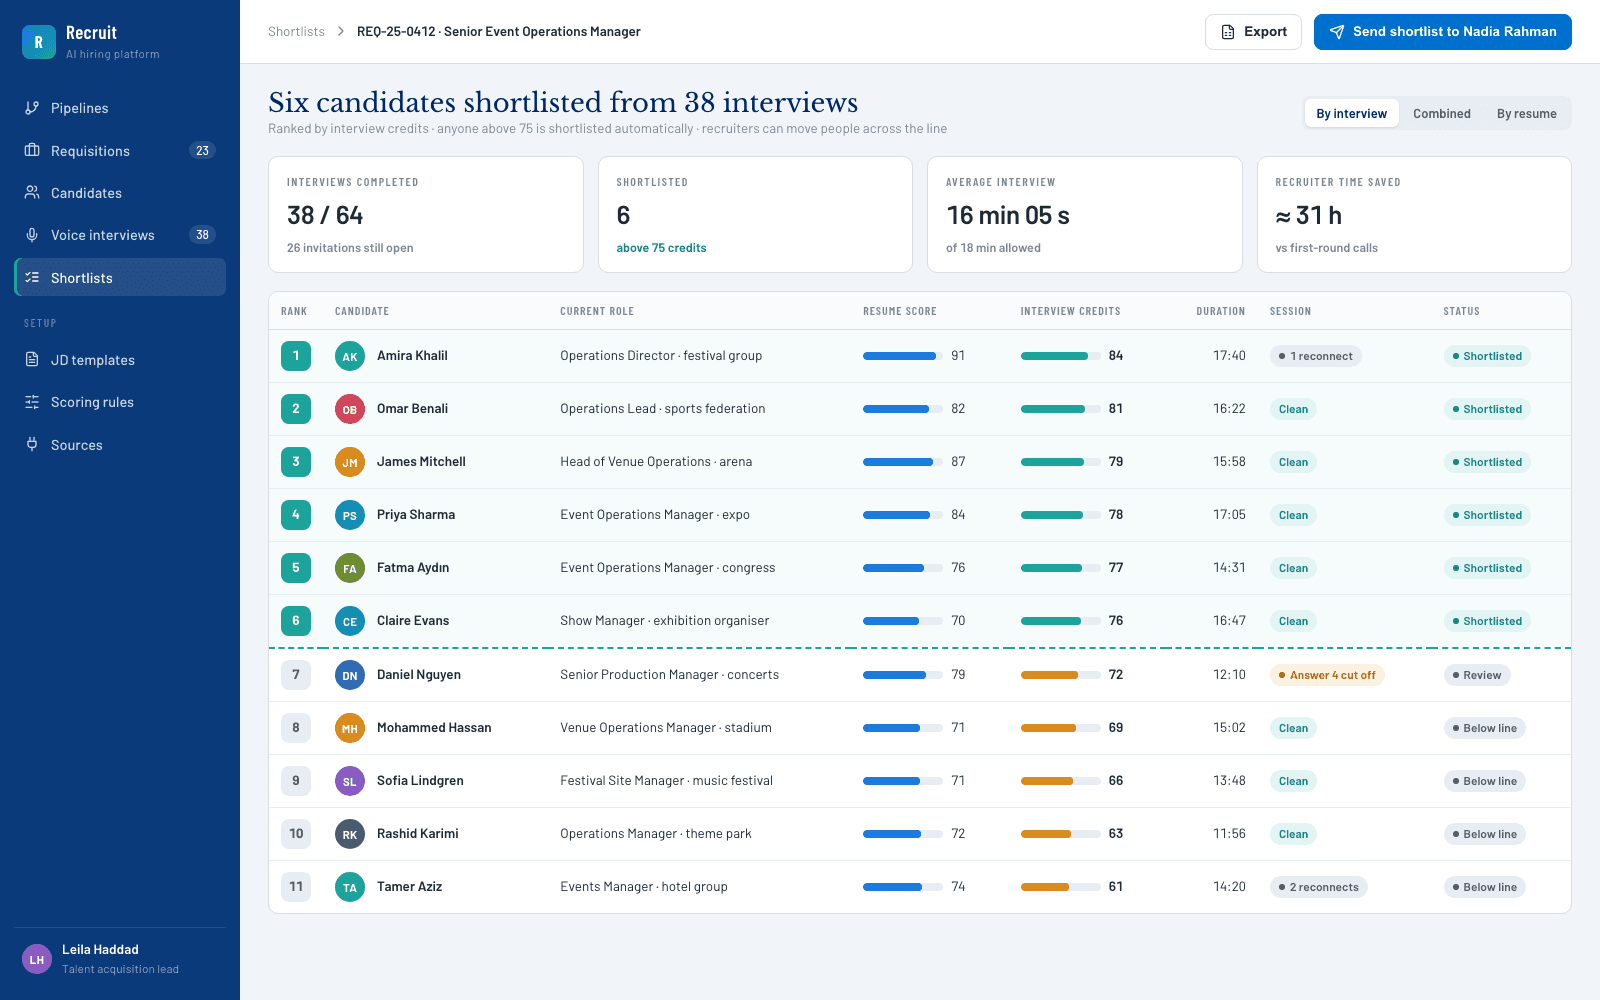Click the Voice interviews 38 badge
The image size is (1600, 1000).
[x=202, y=235]
